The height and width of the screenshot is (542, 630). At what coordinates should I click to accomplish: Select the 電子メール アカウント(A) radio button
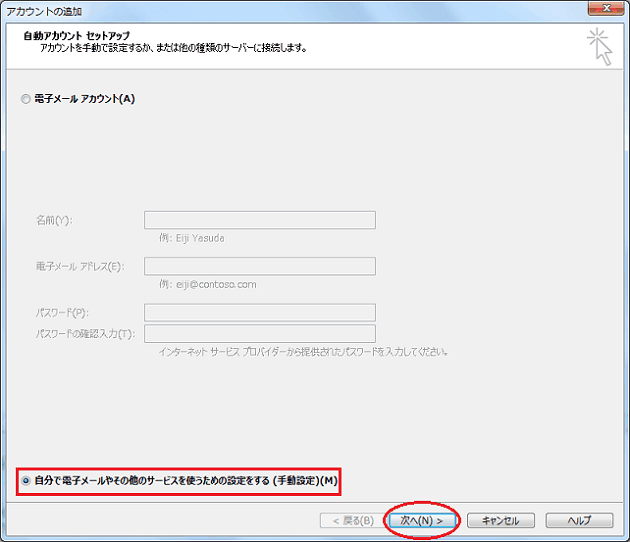tap(26, 99)
